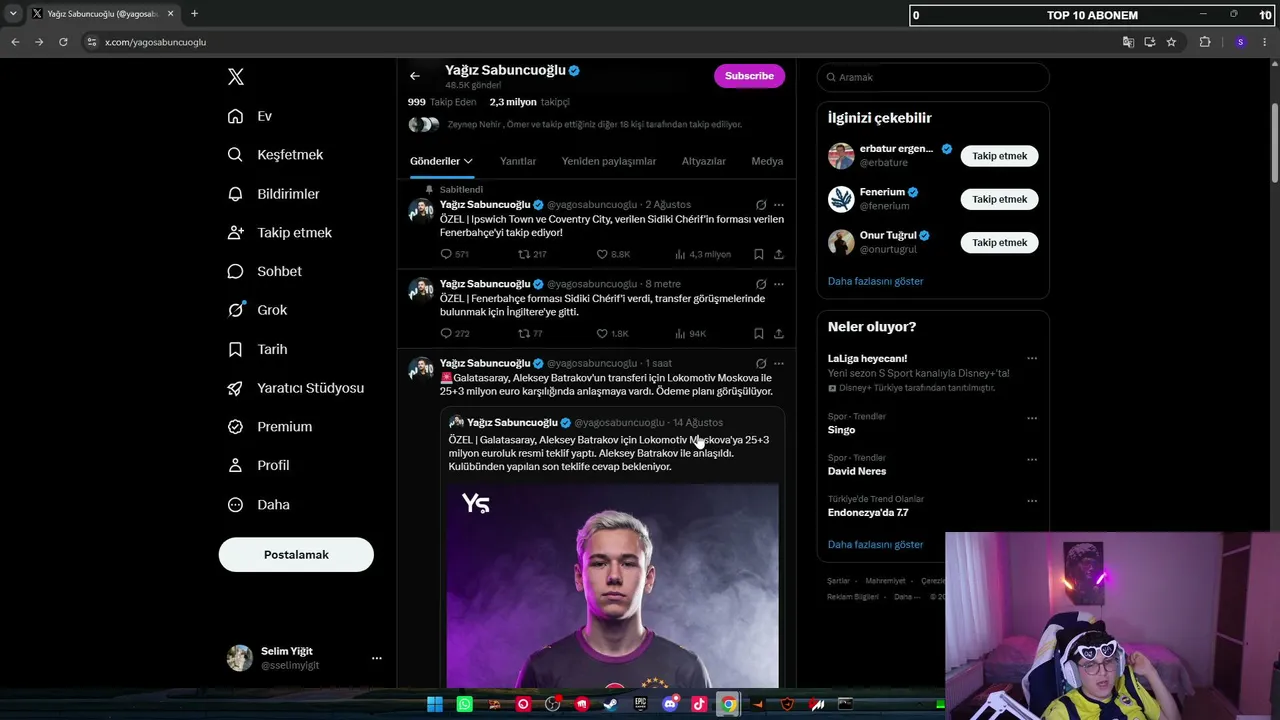This screenshot has width=1280, height=720.
Task: Repost the pinned Ipswich Town post
Action: (x=524, y=254)
